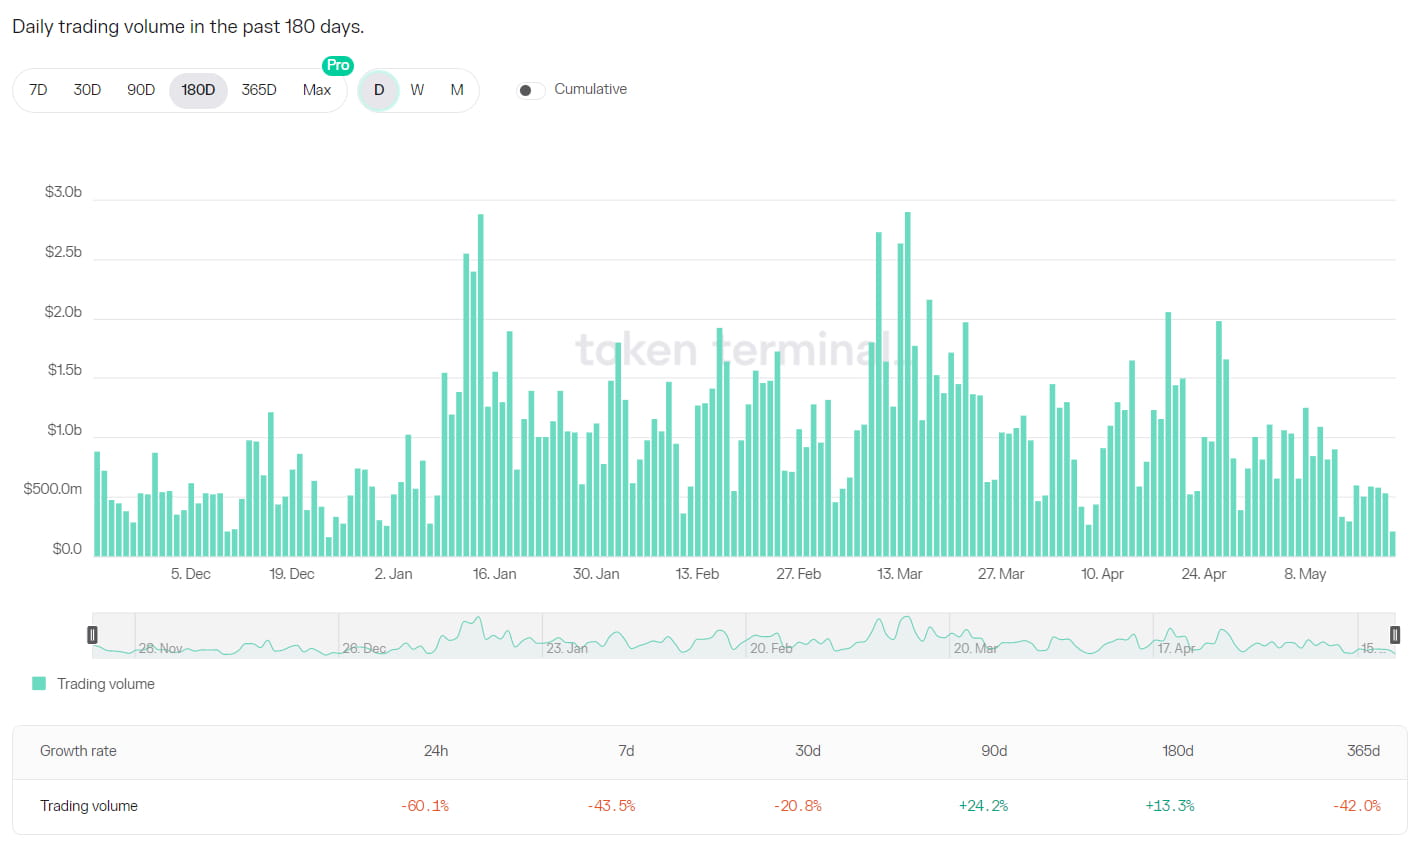The width and height of the screenshot is (1418, 841).
Task: Click the green Pro badge
Action: coord(338,65)
